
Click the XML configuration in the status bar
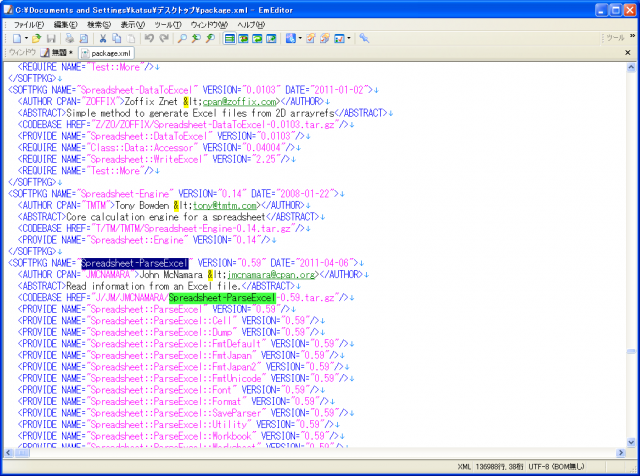point(464,467)
